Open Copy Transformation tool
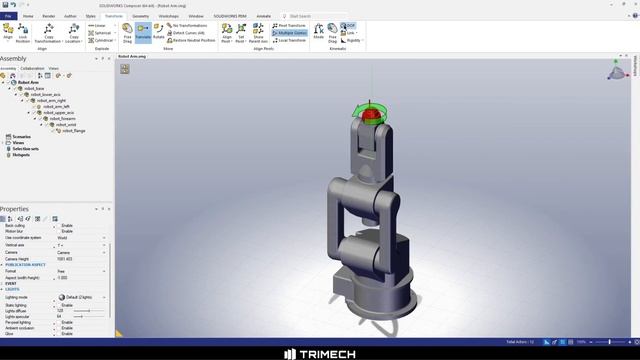The height and width of the screenshot is (360, 640). [x=48, y=33]
